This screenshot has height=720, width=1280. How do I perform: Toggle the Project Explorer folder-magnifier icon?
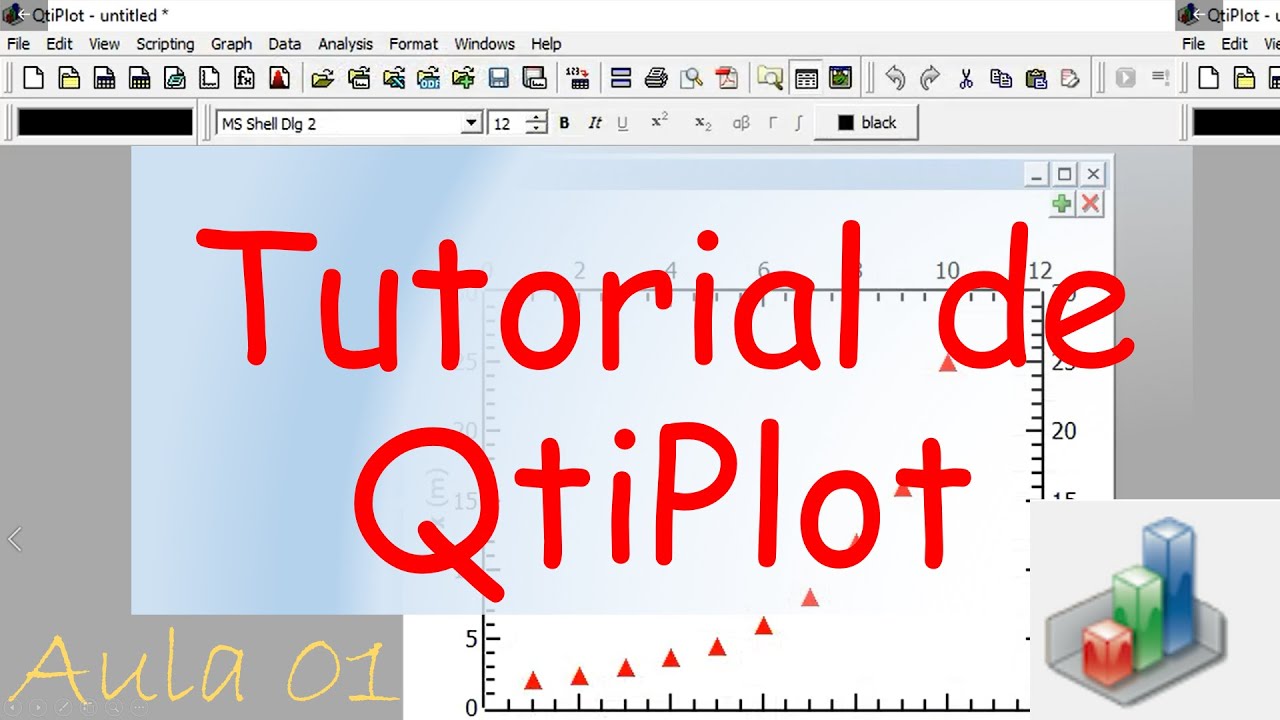pyautogui.click(x=770, y=78)
